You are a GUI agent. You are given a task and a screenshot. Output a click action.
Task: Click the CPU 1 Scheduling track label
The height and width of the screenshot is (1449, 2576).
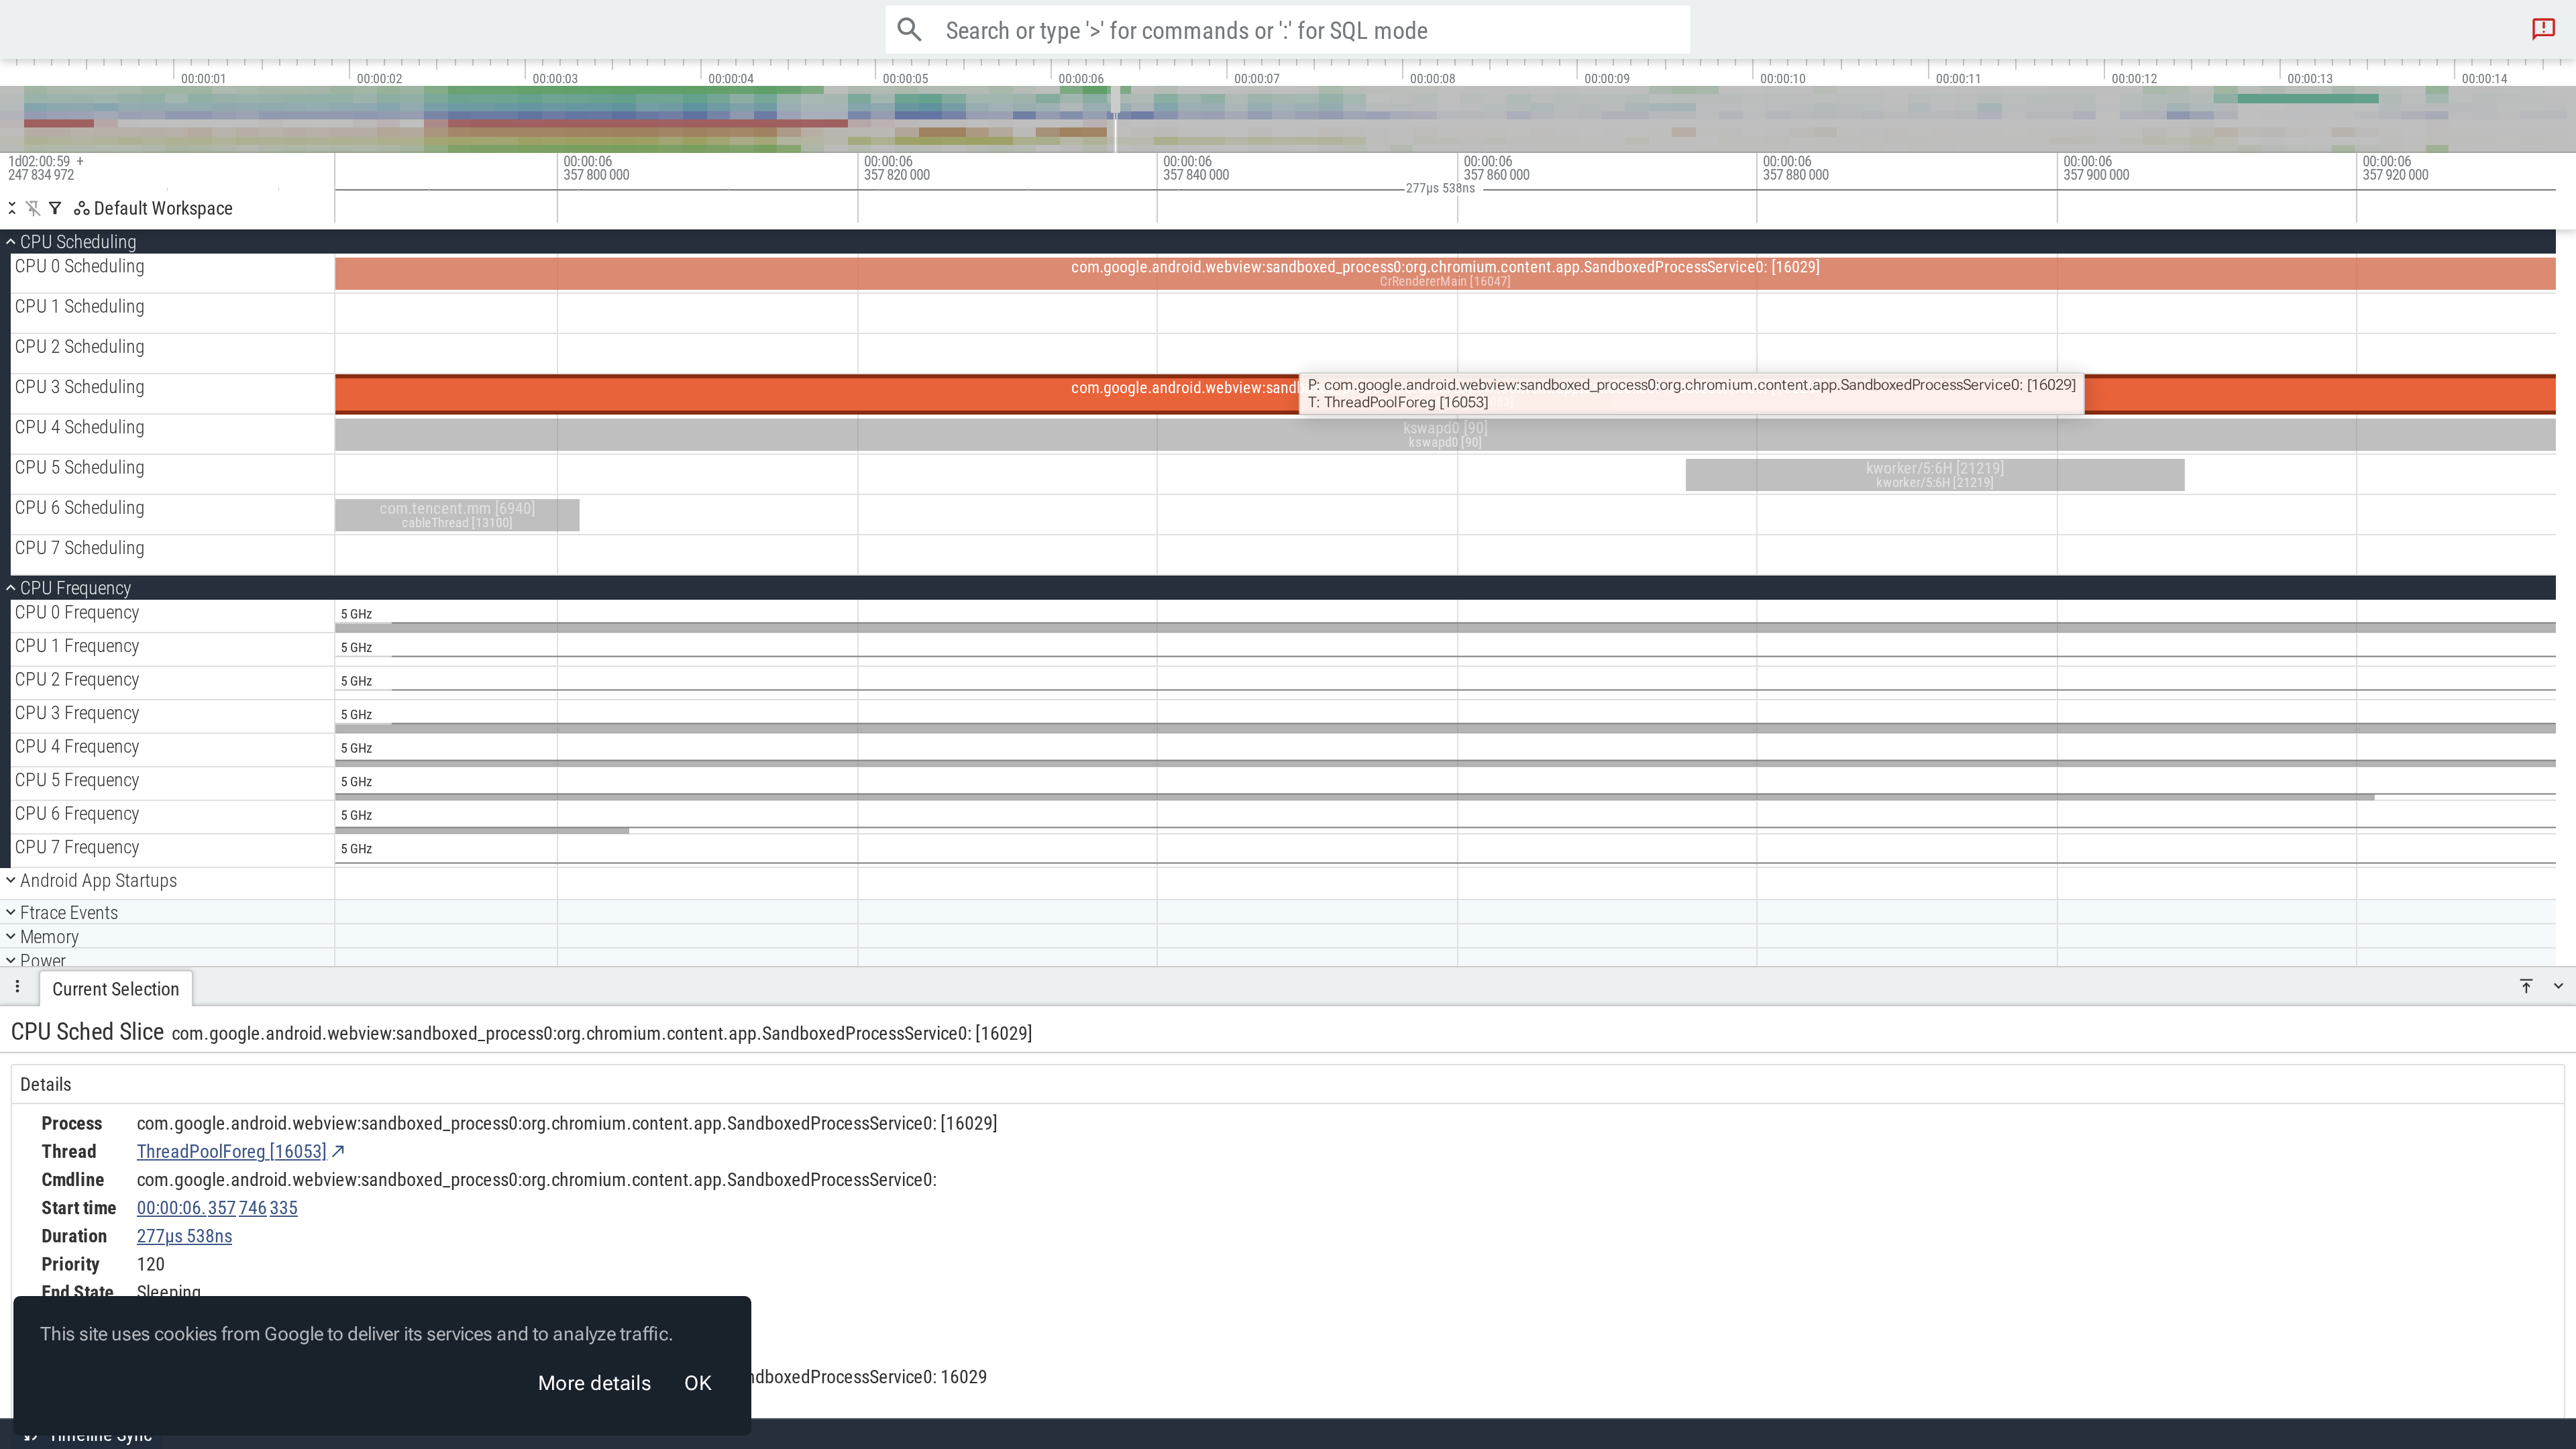coord(79,307)
